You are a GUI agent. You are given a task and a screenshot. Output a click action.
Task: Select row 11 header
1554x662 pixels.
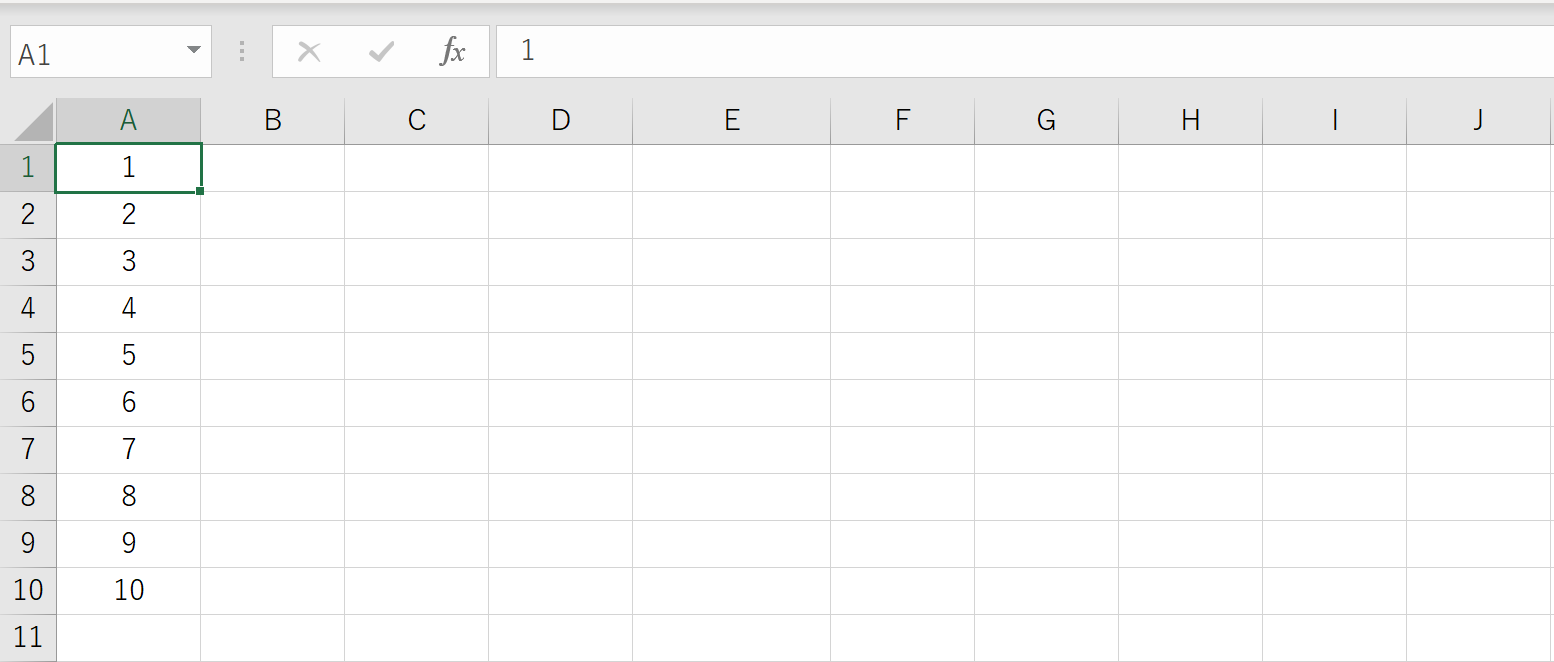pyautogui.click(x=28, y=638)
